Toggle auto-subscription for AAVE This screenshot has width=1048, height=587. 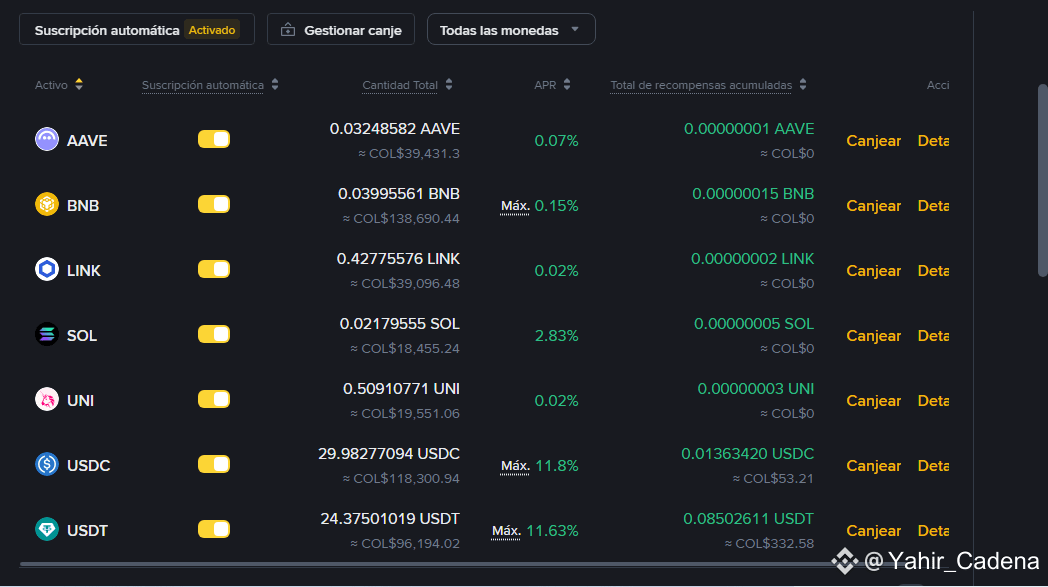(214, 139)
